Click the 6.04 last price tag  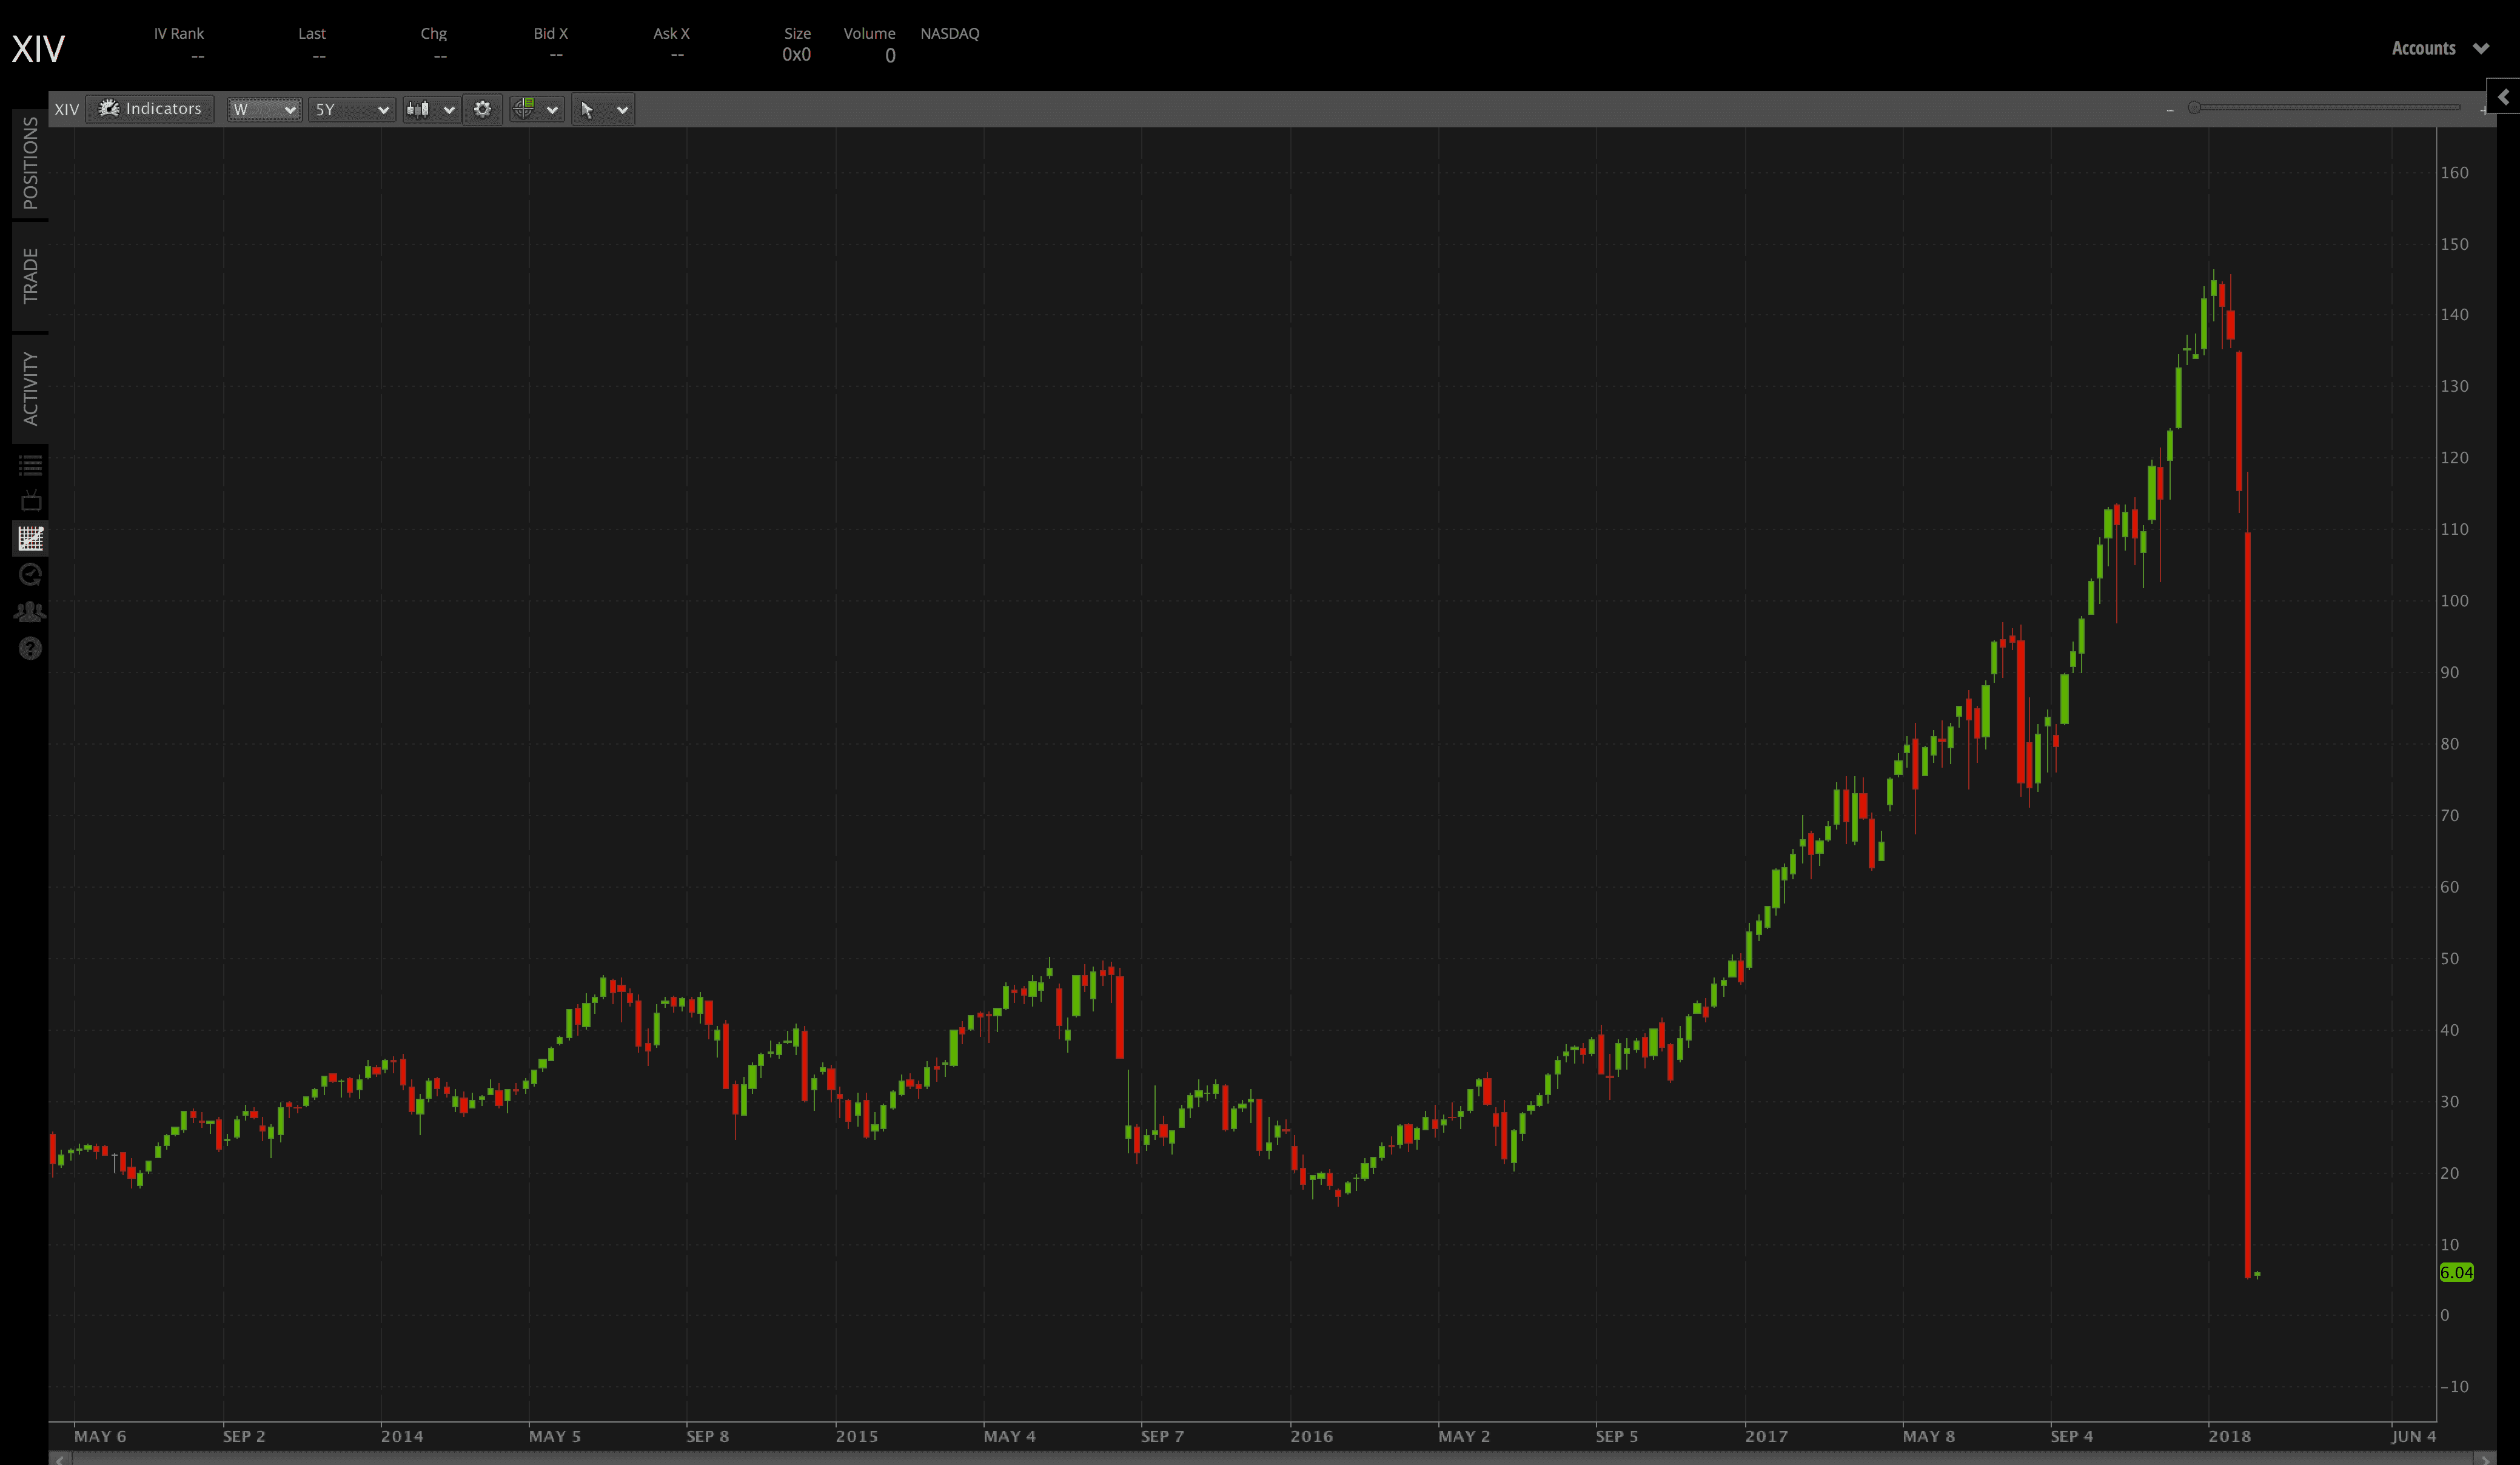click(2456, 1272)
